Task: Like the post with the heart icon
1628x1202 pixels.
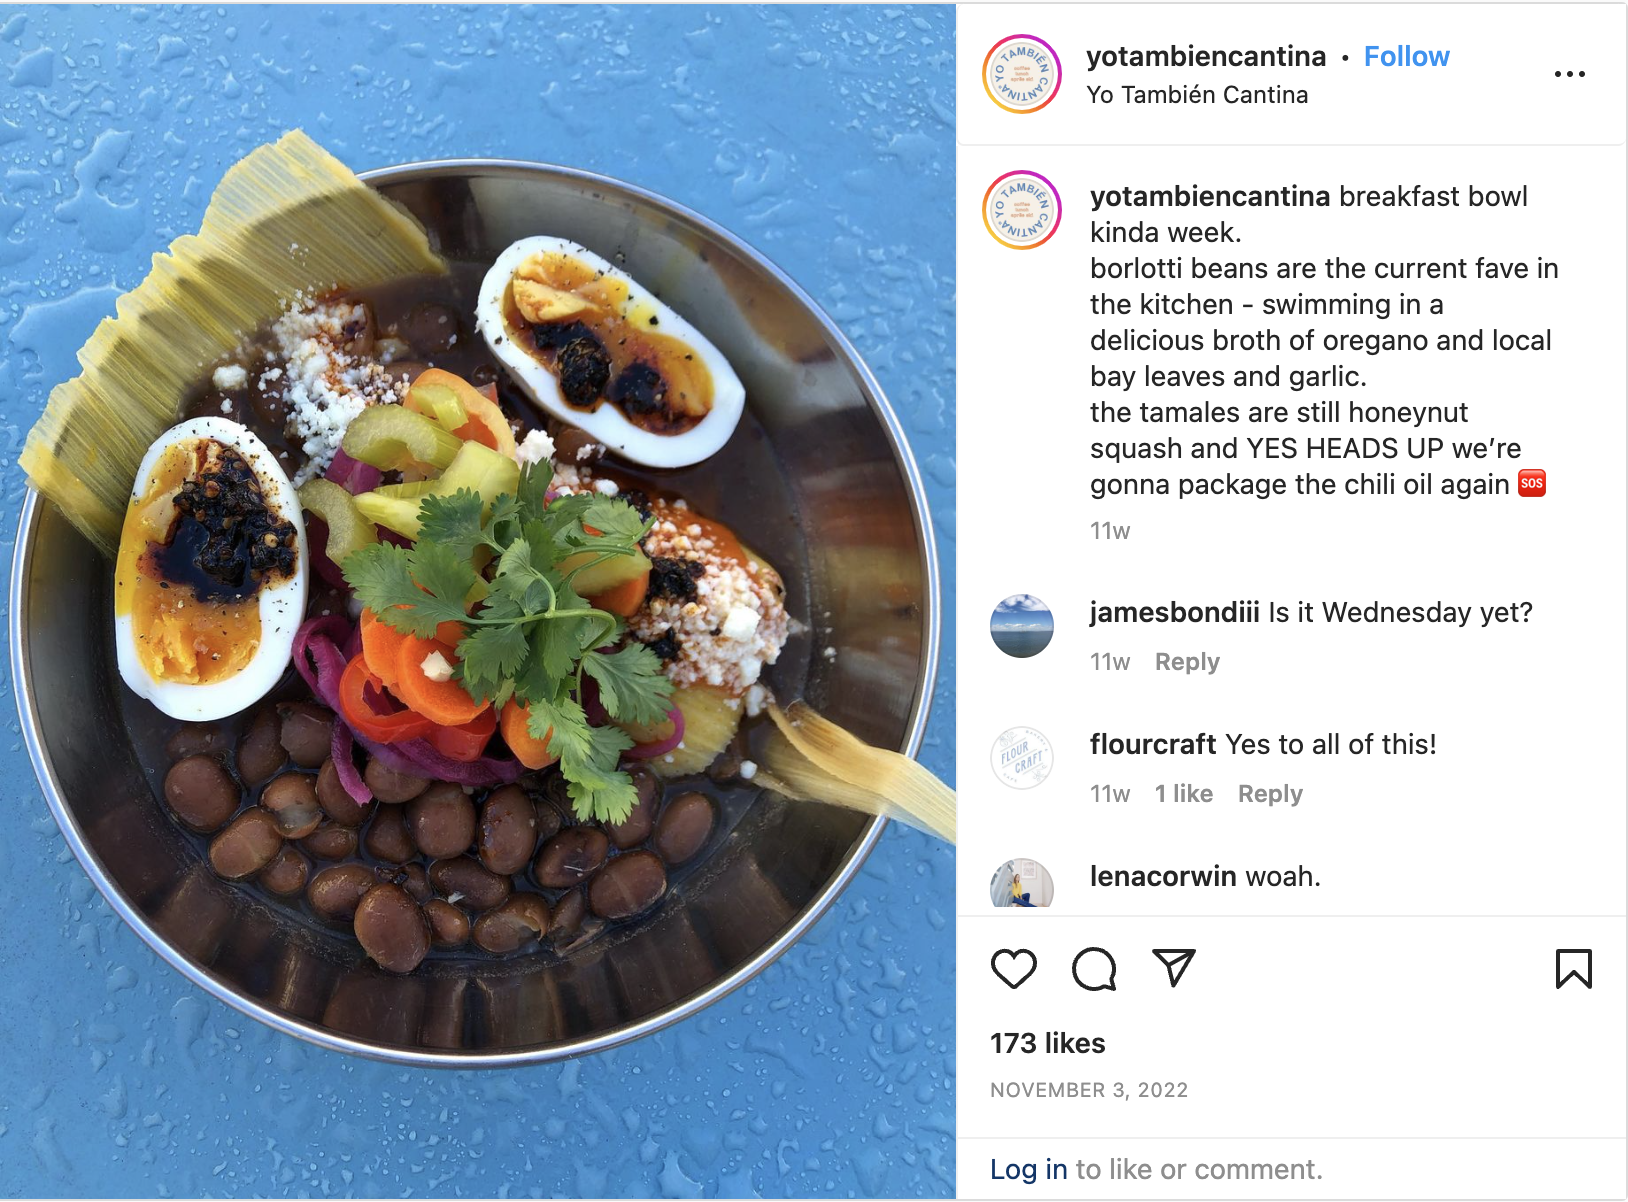Action: (x=1013, y=969)
